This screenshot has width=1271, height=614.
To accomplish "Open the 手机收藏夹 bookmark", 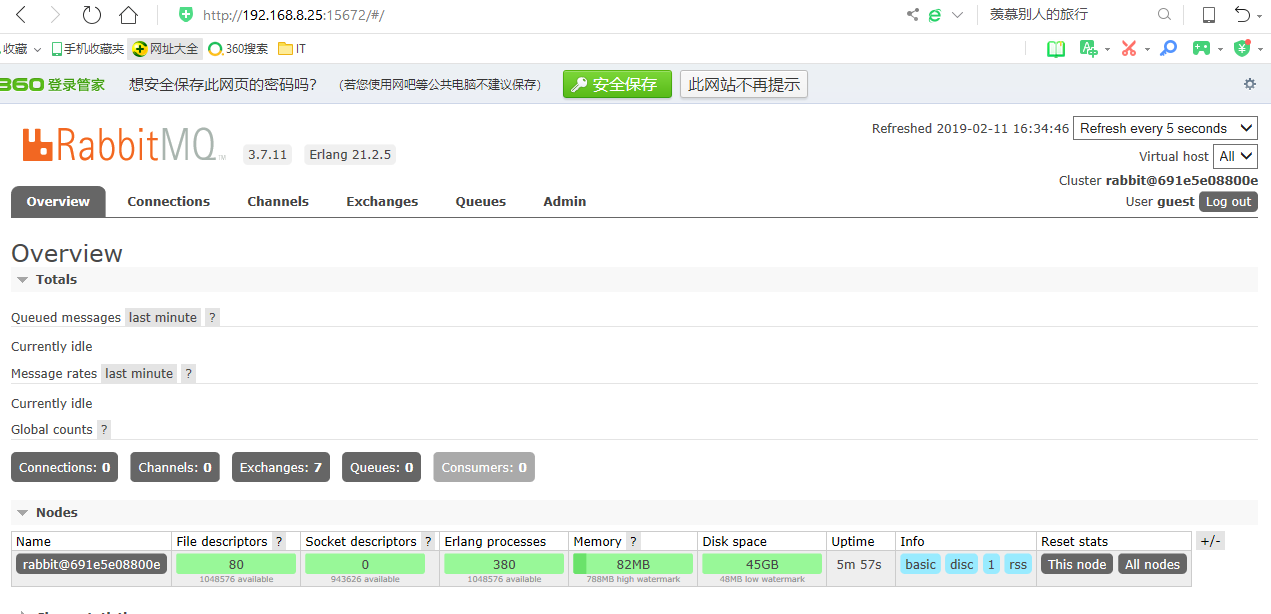I will pyautogui.click(x=87, y=49).
